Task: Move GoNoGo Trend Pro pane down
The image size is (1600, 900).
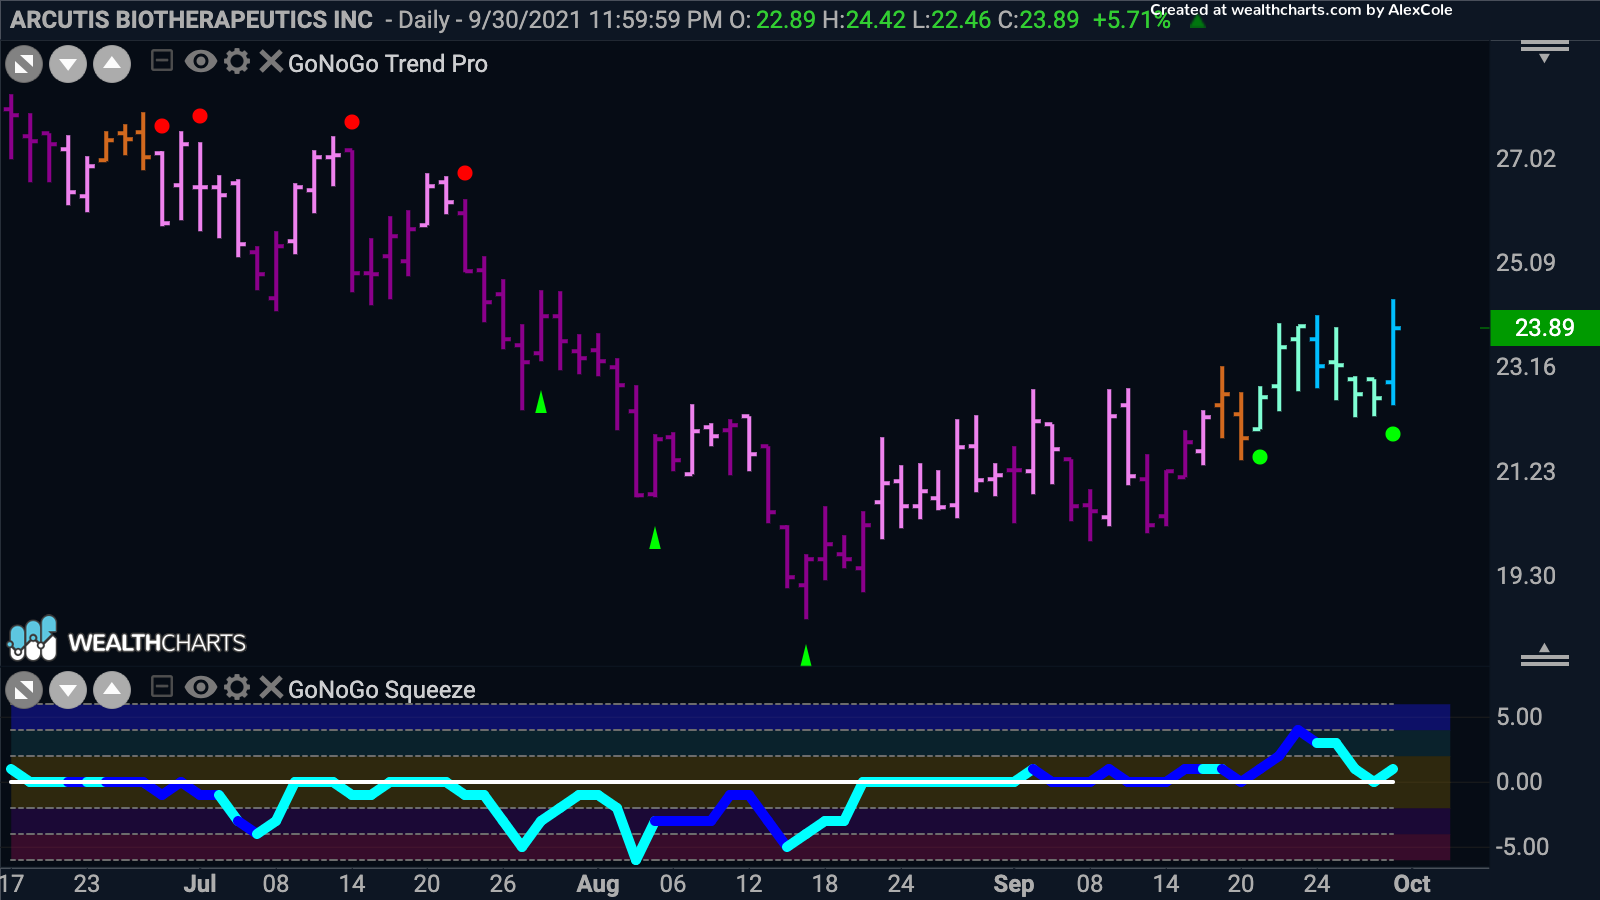Action: point(68,65)
